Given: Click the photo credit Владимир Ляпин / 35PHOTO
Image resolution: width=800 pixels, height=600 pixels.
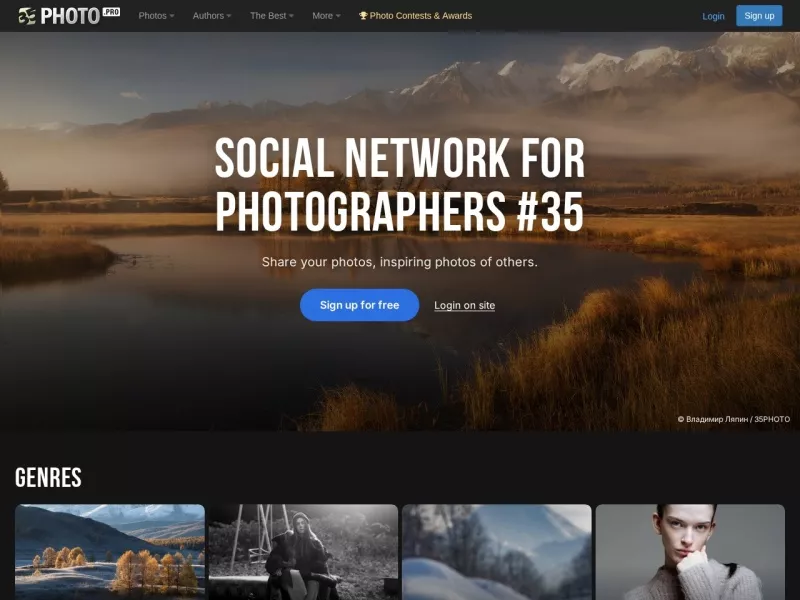Looking at the screenshot, I should (734, 419).
